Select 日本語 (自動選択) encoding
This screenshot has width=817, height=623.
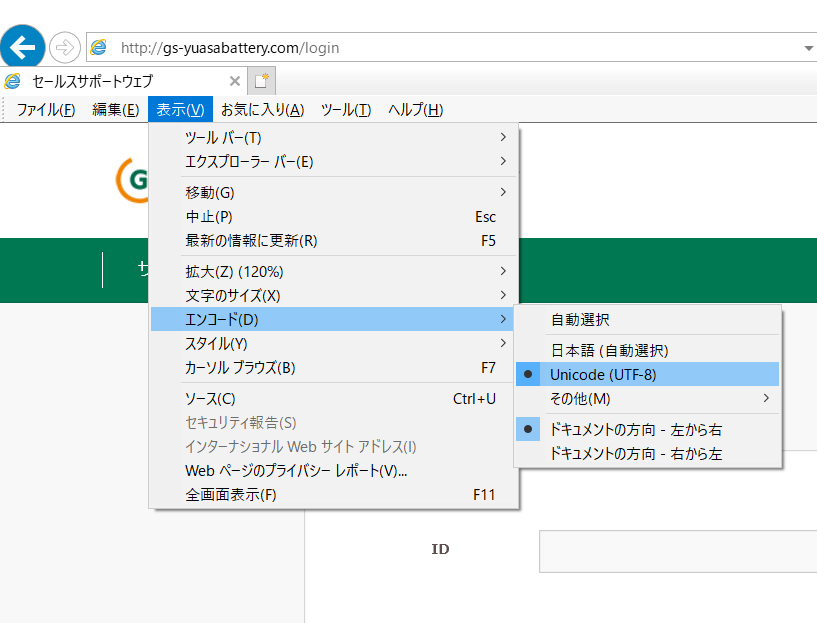(648, 351)
